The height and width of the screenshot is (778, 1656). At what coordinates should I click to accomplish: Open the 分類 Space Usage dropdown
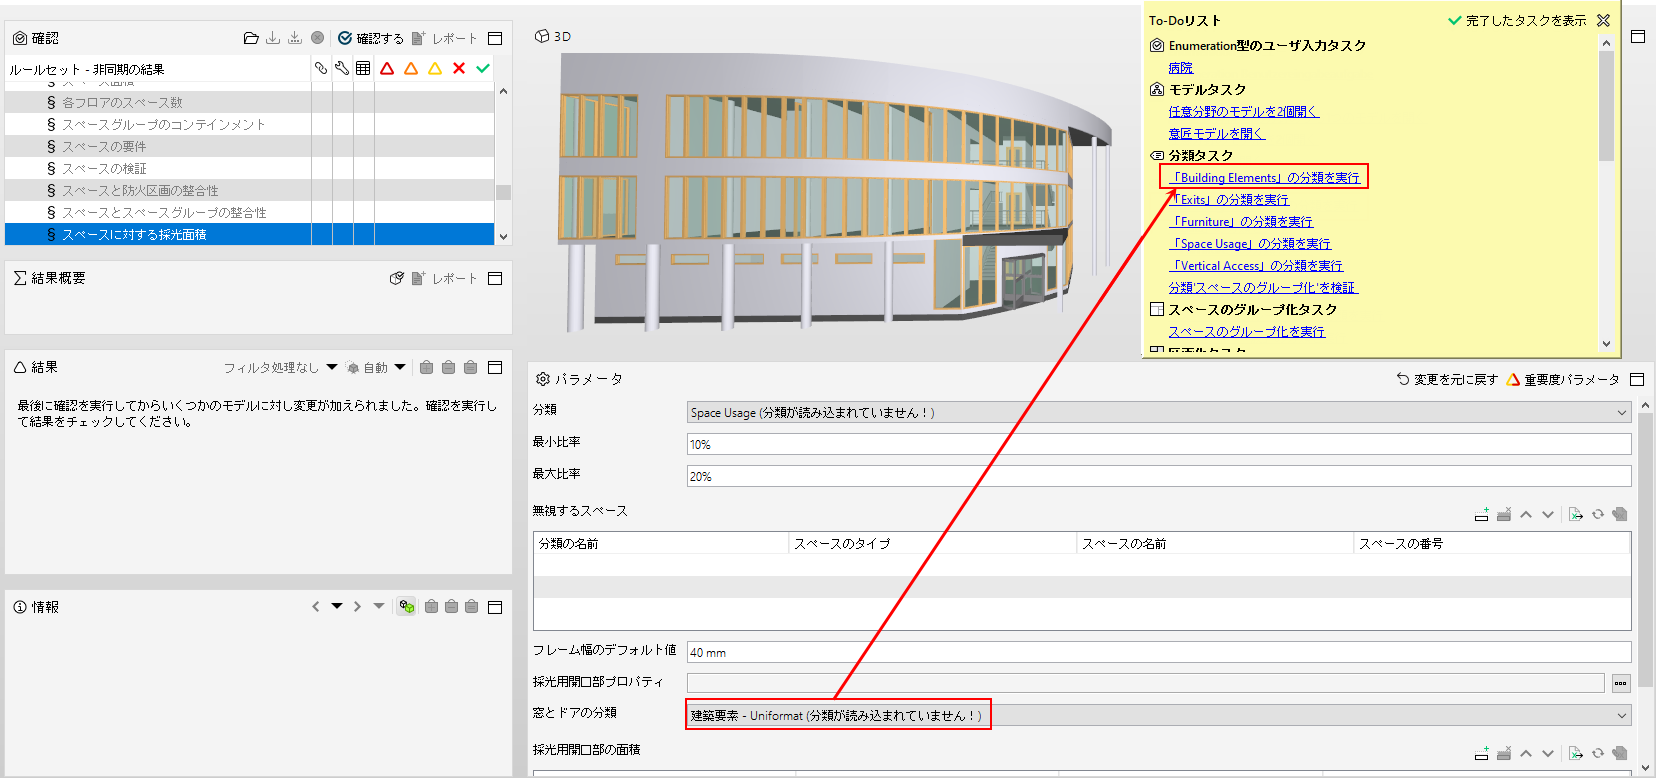pos(1159,412)
